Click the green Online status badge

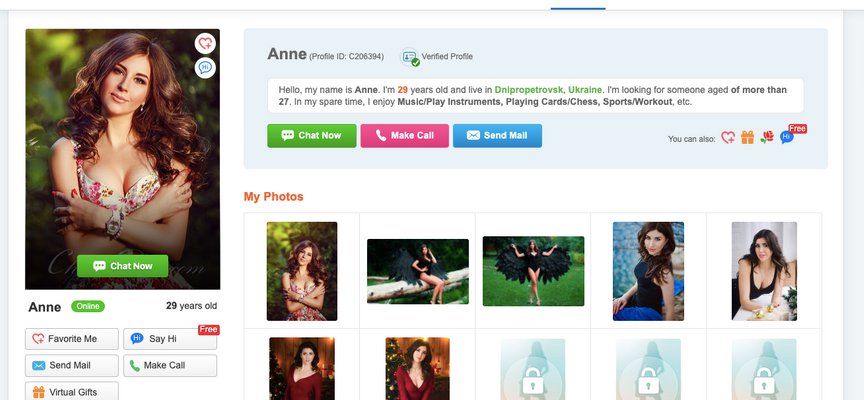point(88,306)
